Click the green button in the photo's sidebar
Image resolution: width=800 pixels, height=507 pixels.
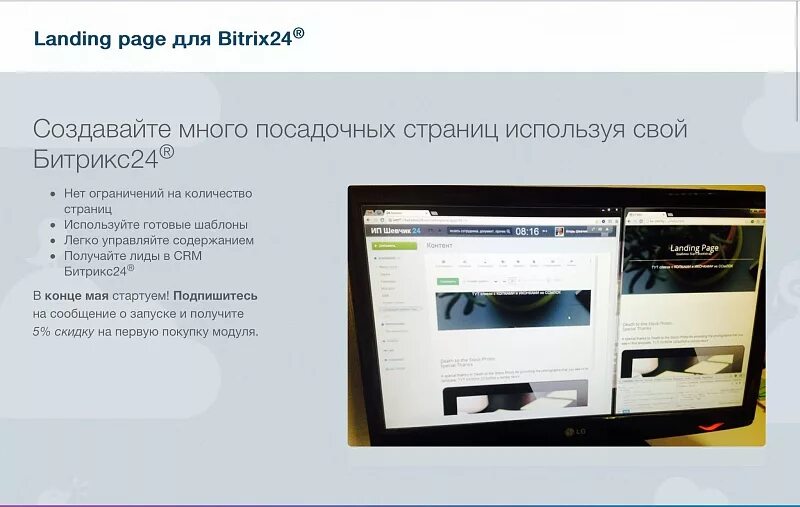394,246
